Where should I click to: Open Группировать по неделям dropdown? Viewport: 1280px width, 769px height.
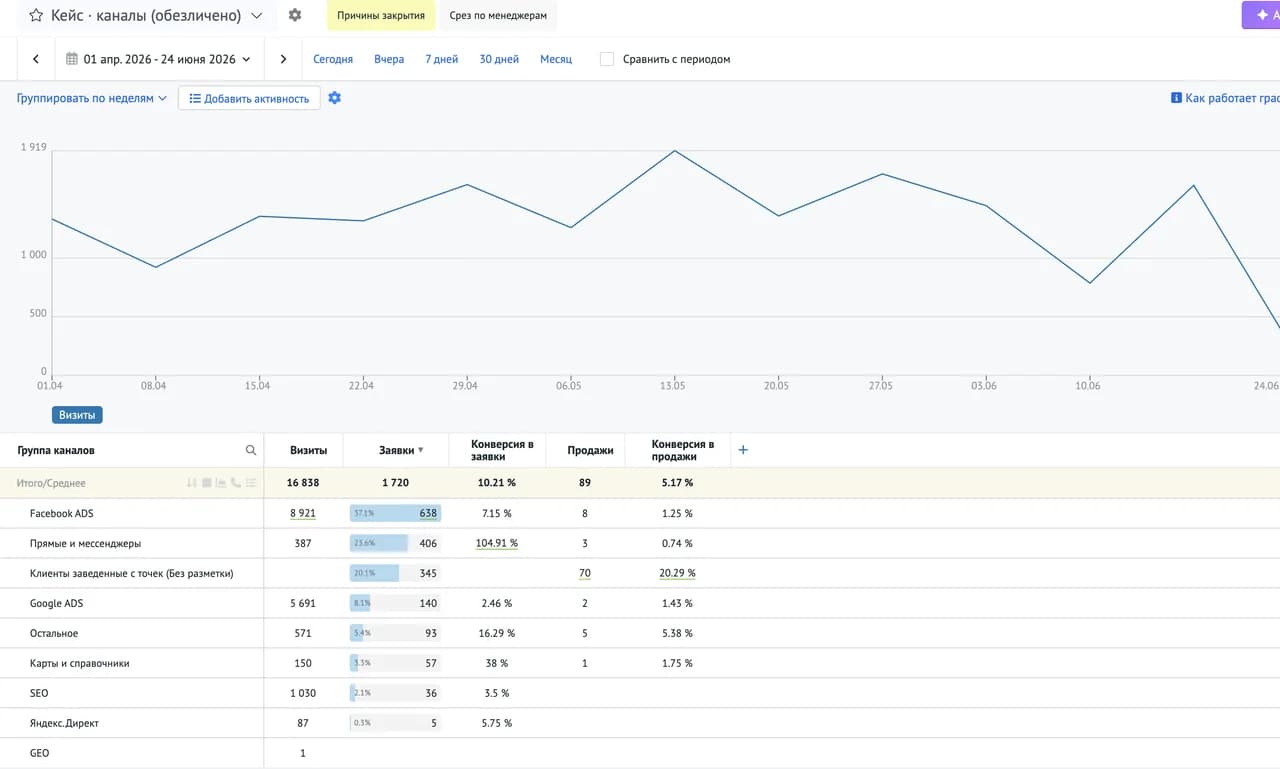click(92, 98)
